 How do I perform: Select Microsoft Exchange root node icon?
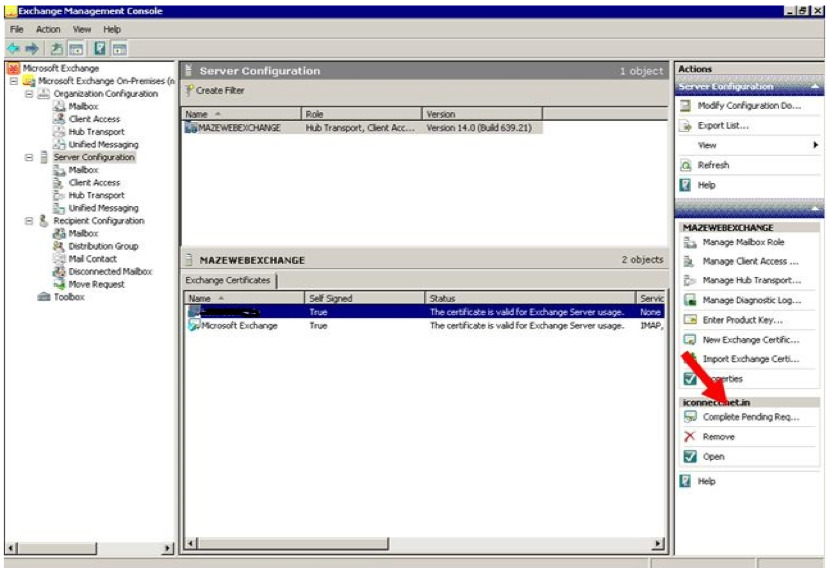(x=13, y=68)
